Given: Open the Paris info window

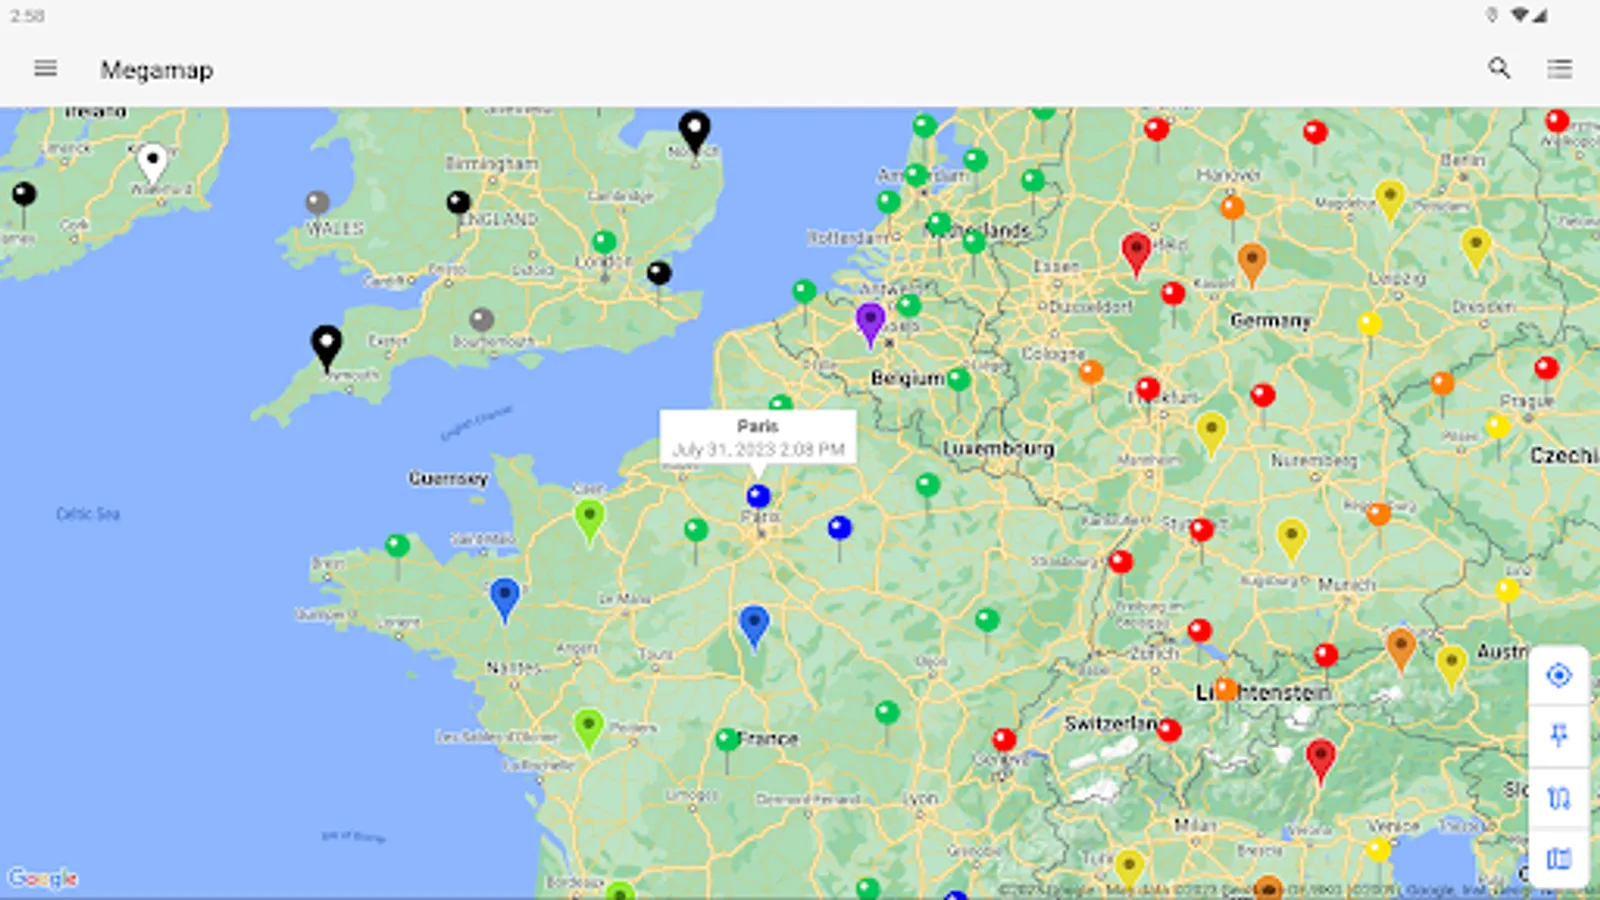Looking at the screenshot, I should [758, 437].
